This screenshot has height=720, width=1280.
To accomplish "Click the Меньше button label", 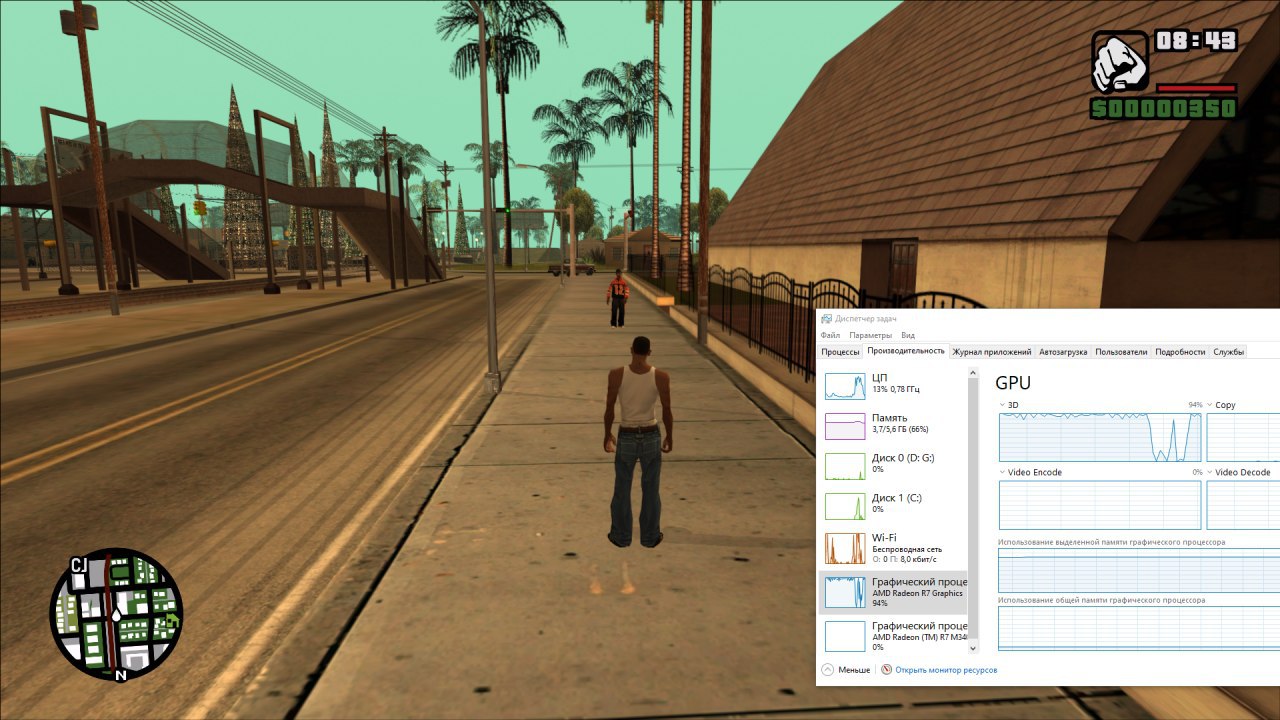I will pos(854,670).
